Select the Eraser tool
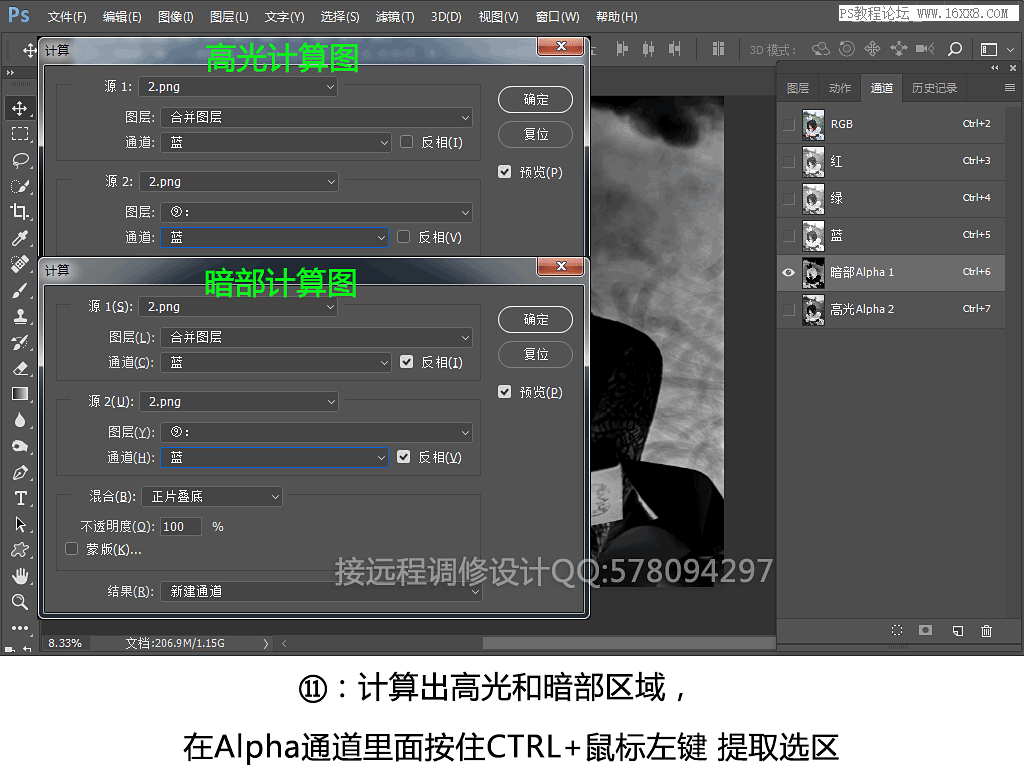This screenshot has height=779, width=1024. [20, 368]
